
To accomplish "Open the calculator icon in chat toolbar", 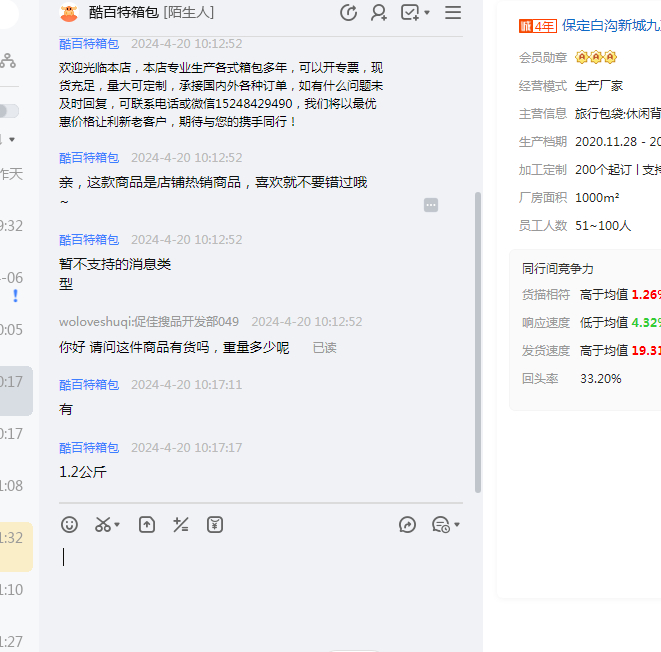I will [x=181, y=525].
